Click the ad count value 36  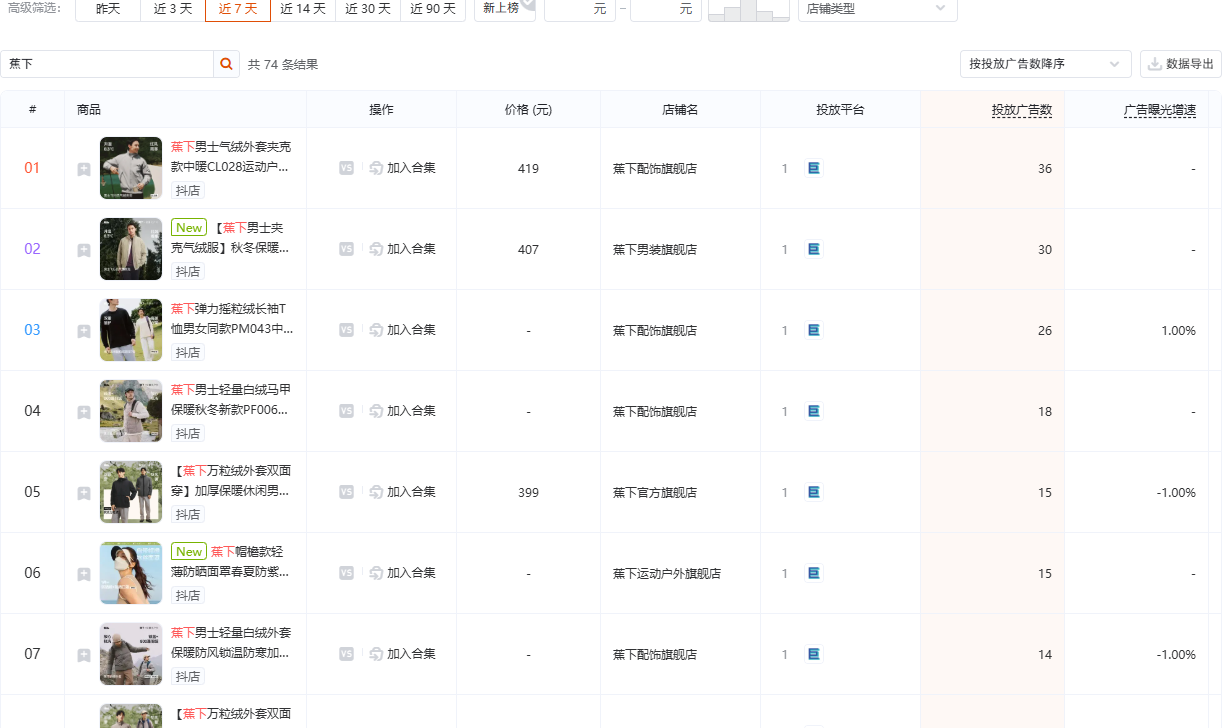click(x=1045, y=169)
